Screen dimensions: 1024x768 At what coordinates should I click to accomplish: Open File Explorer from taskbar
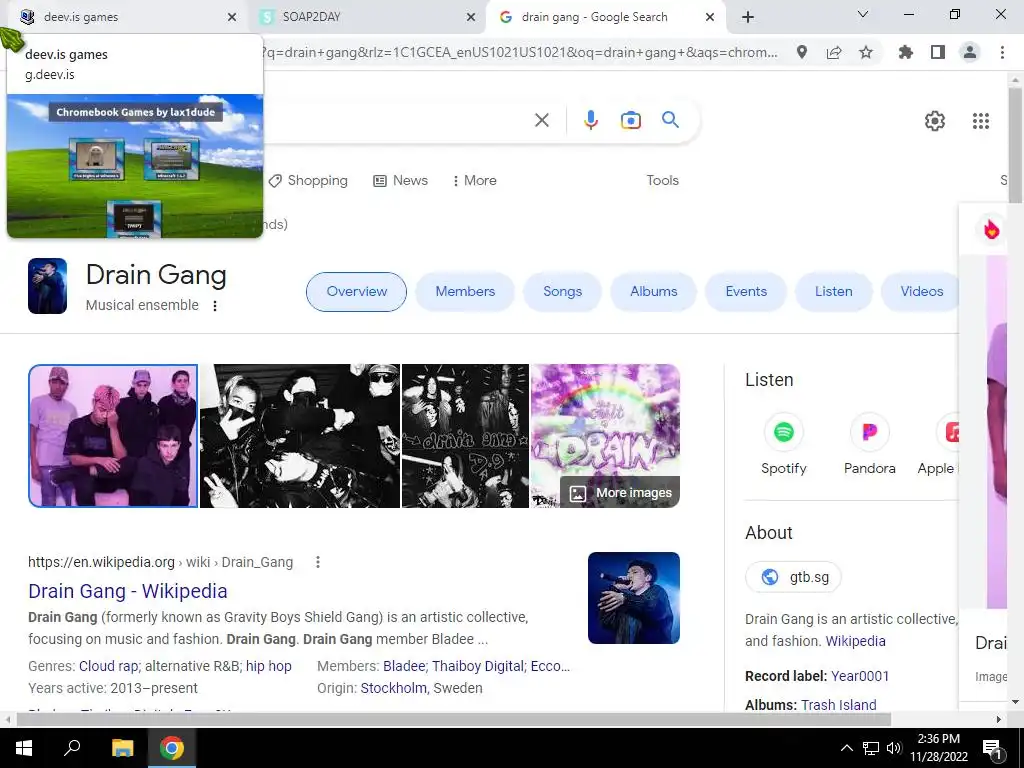(122, 748)
